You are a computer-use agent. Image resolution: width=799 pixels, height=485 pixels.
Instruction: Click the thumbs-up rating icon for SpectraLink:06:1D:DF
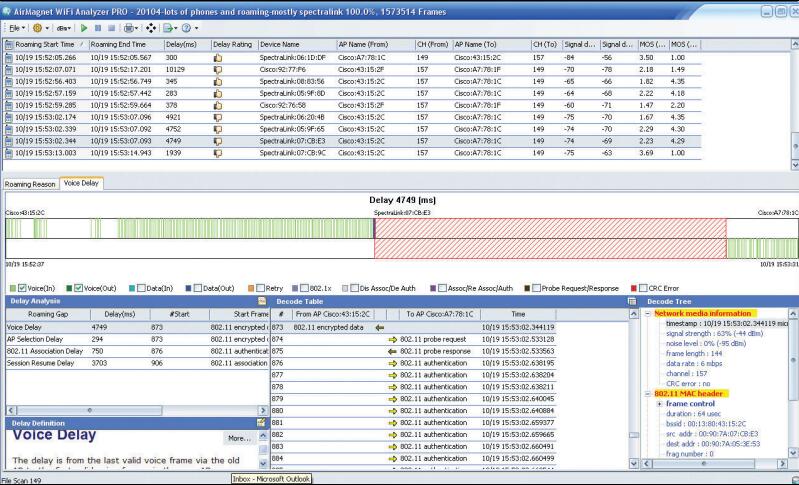click(x=218, y=58)
